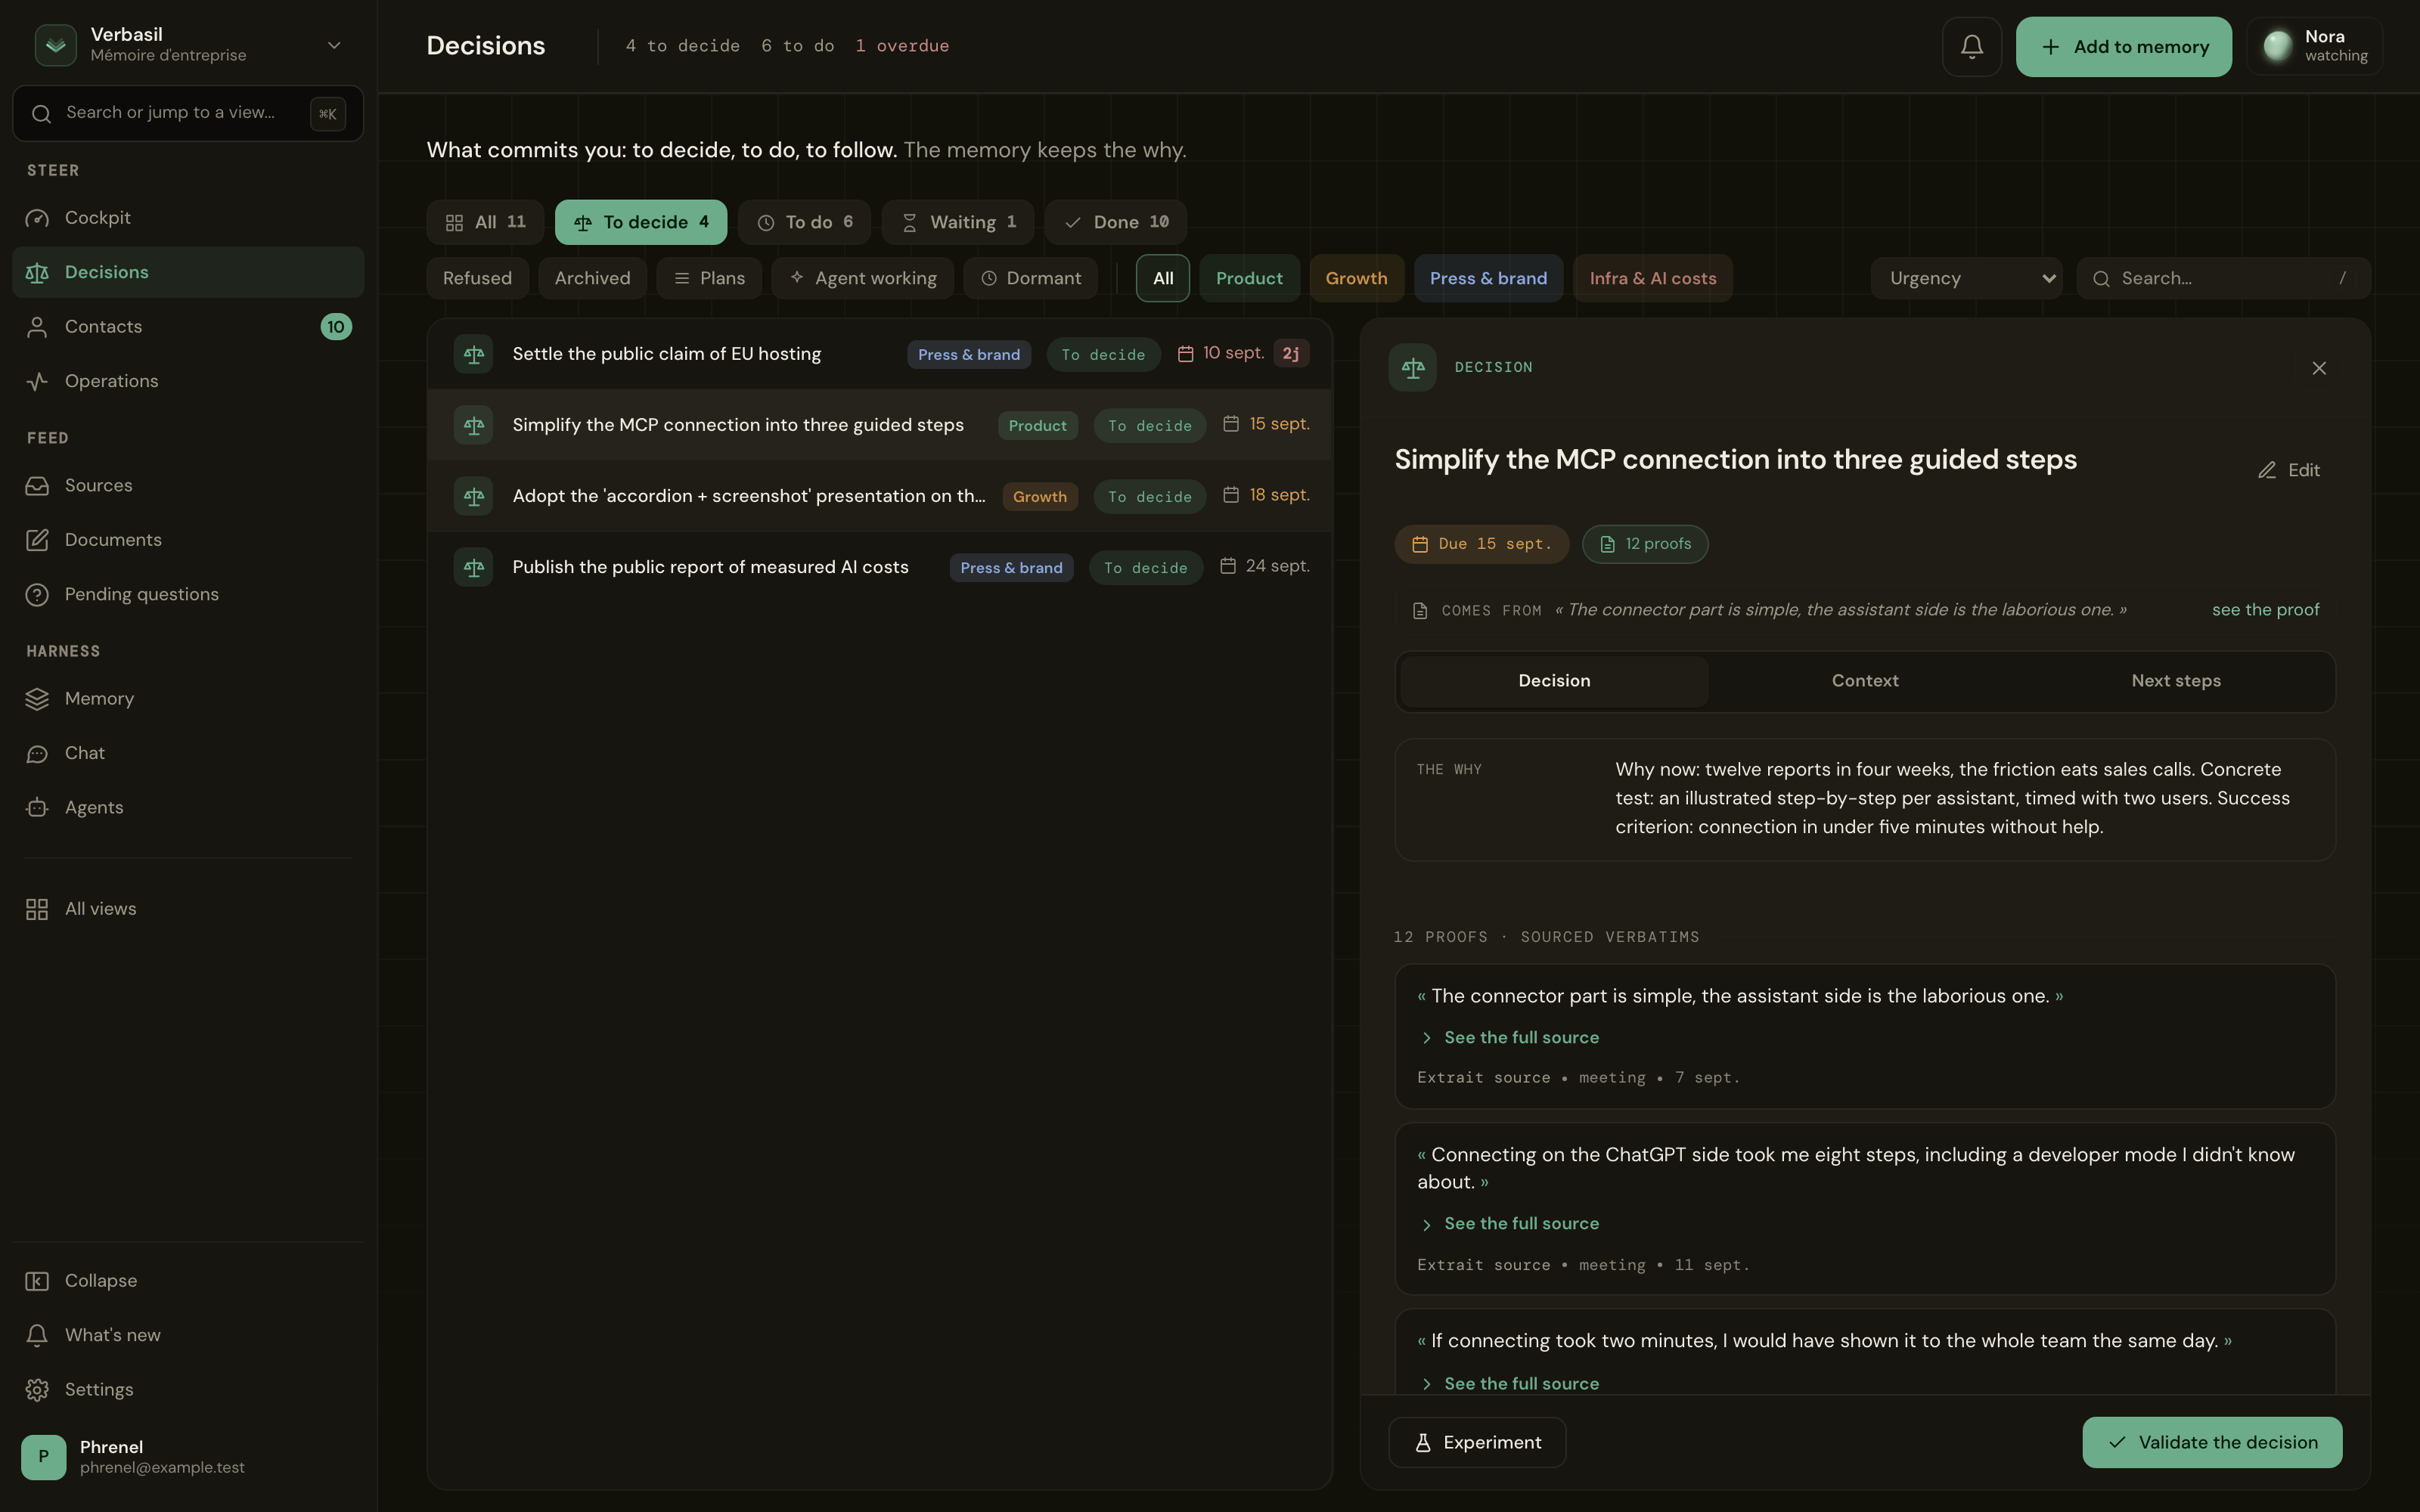Toggle the Agent working filter
The width and height of the screenshot is (2420, 1512).
coord(862,278)
